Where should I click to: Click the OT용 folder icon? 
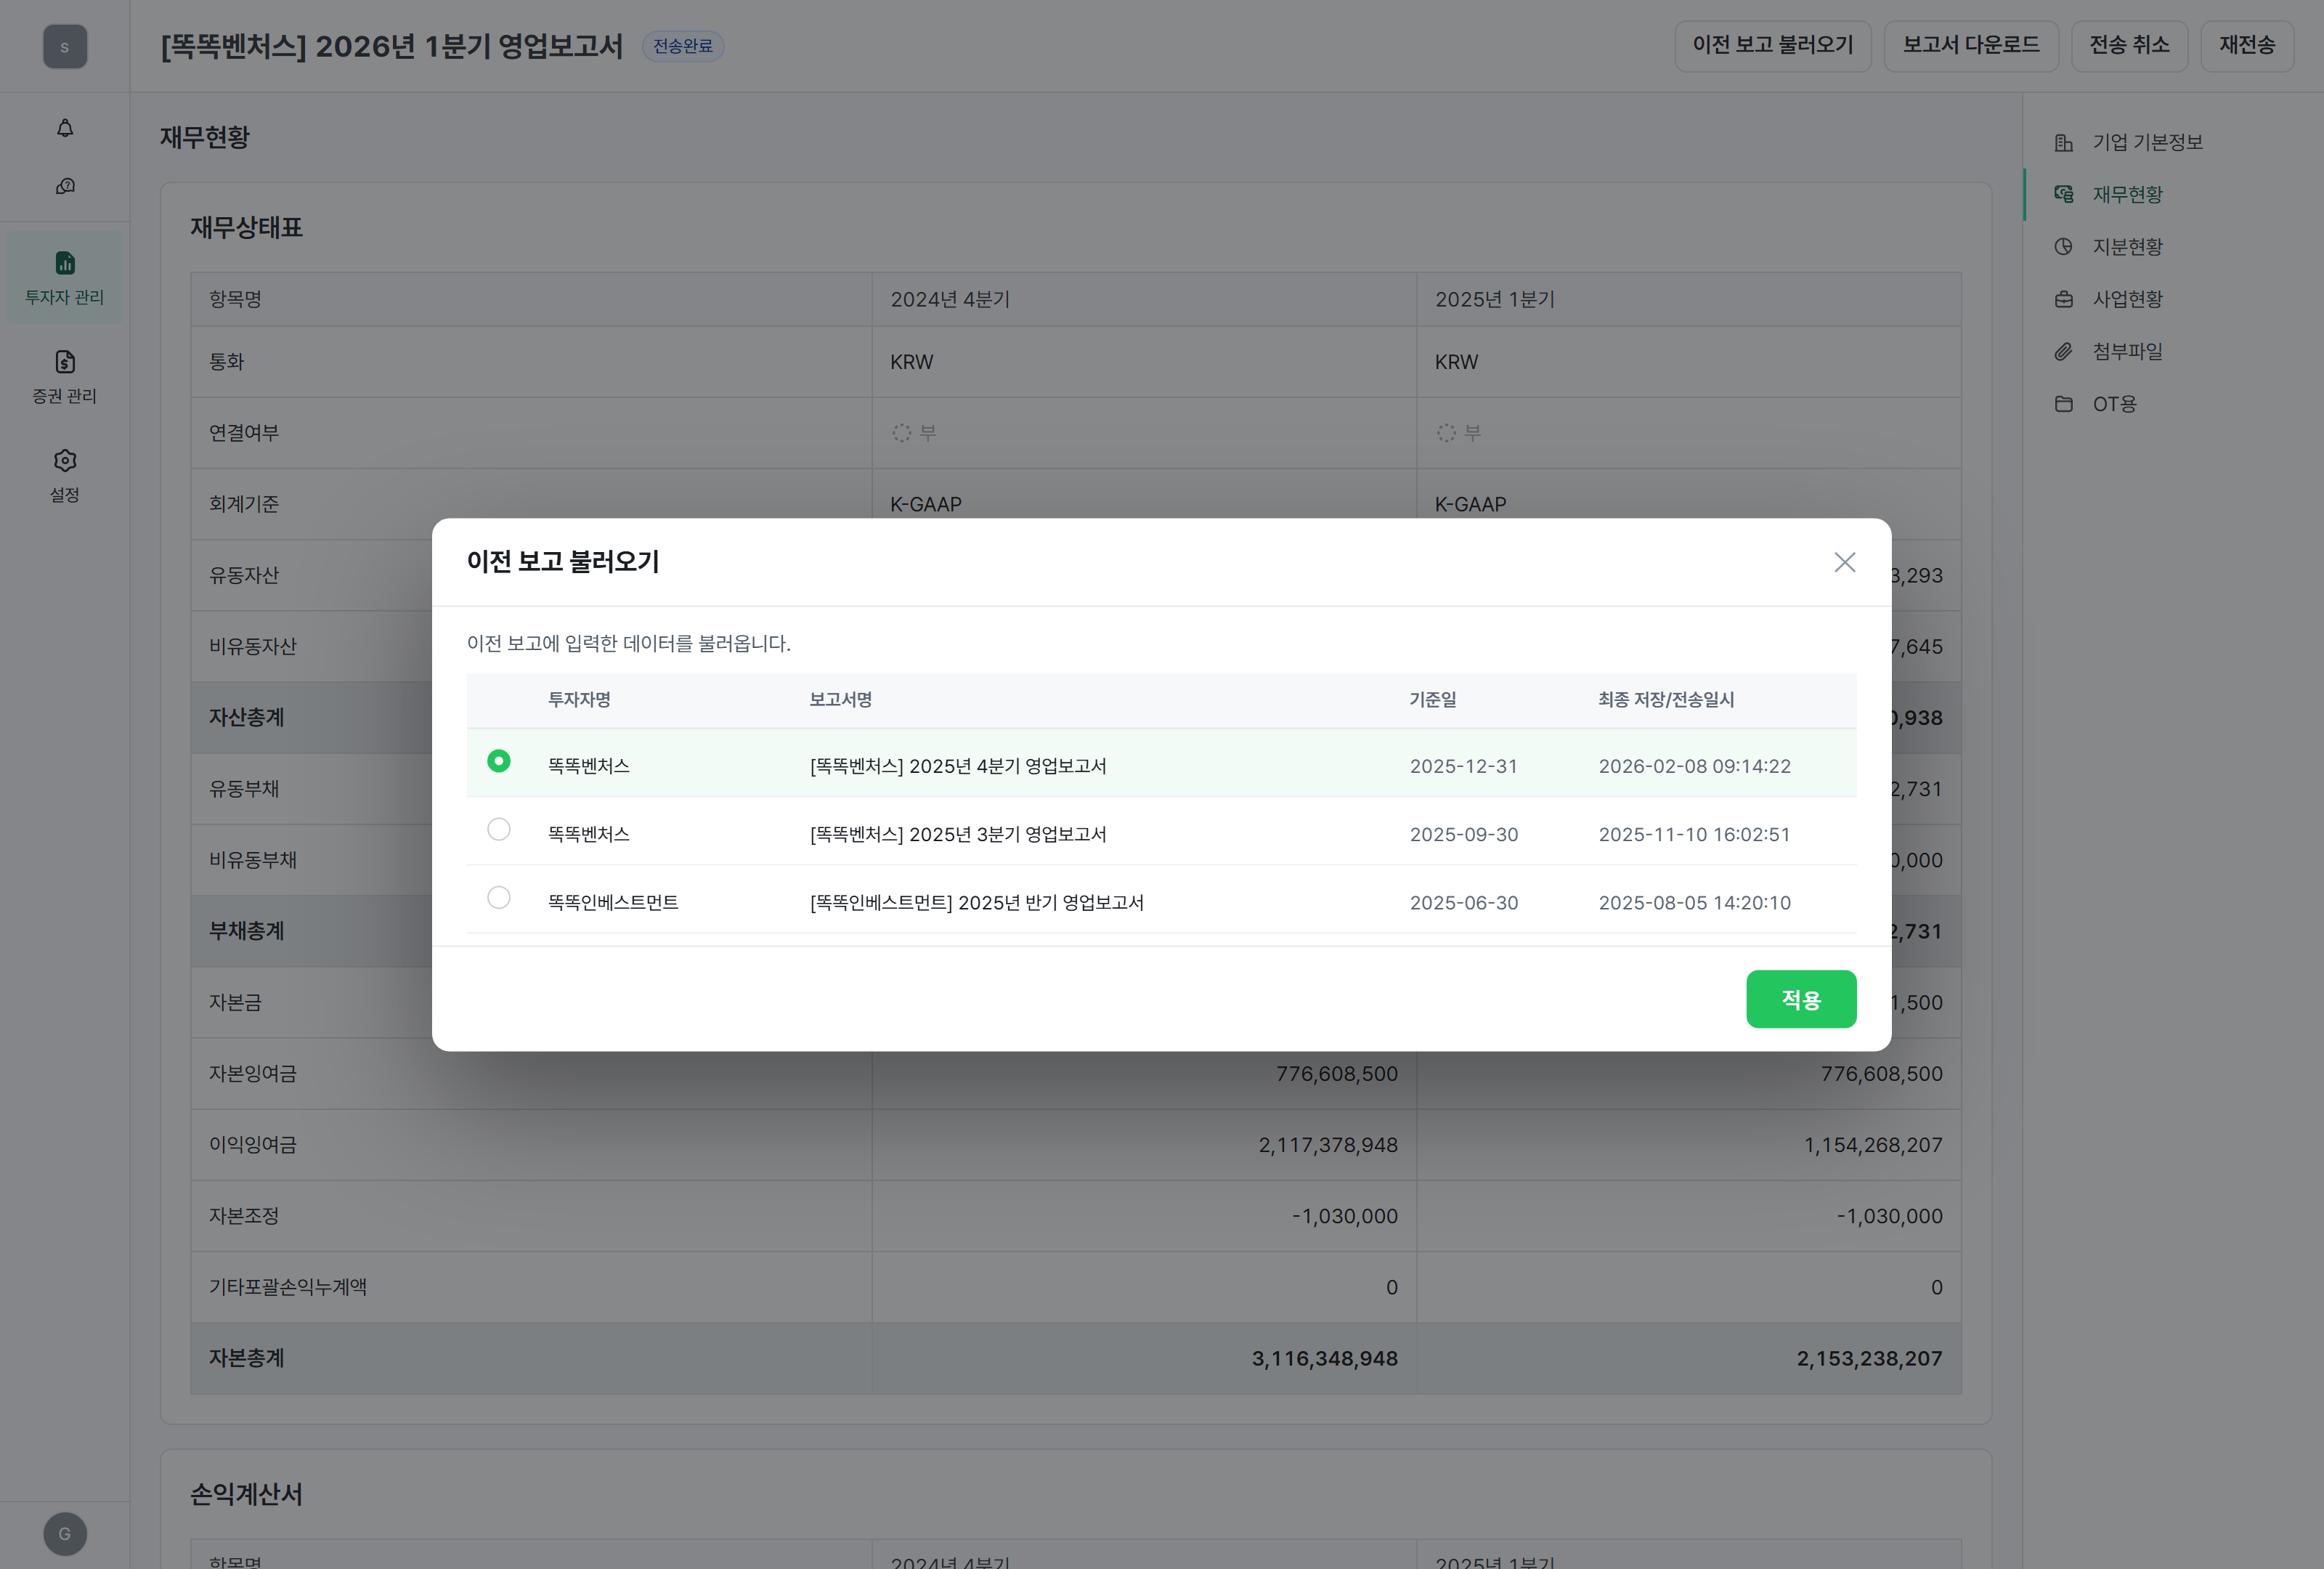[2063, 404]
